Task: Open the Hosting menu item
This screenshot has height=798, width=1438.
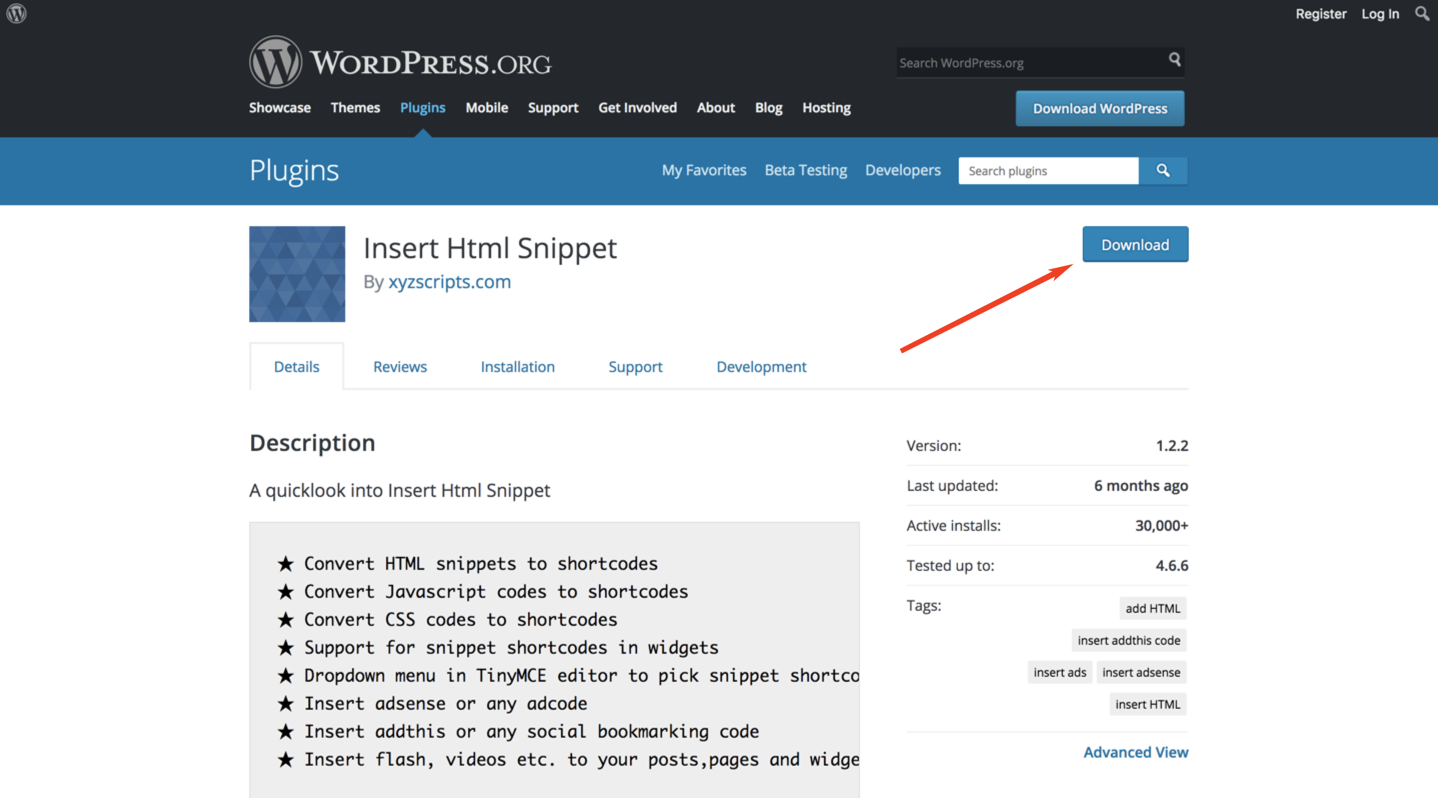Action: tap(827, 108)
